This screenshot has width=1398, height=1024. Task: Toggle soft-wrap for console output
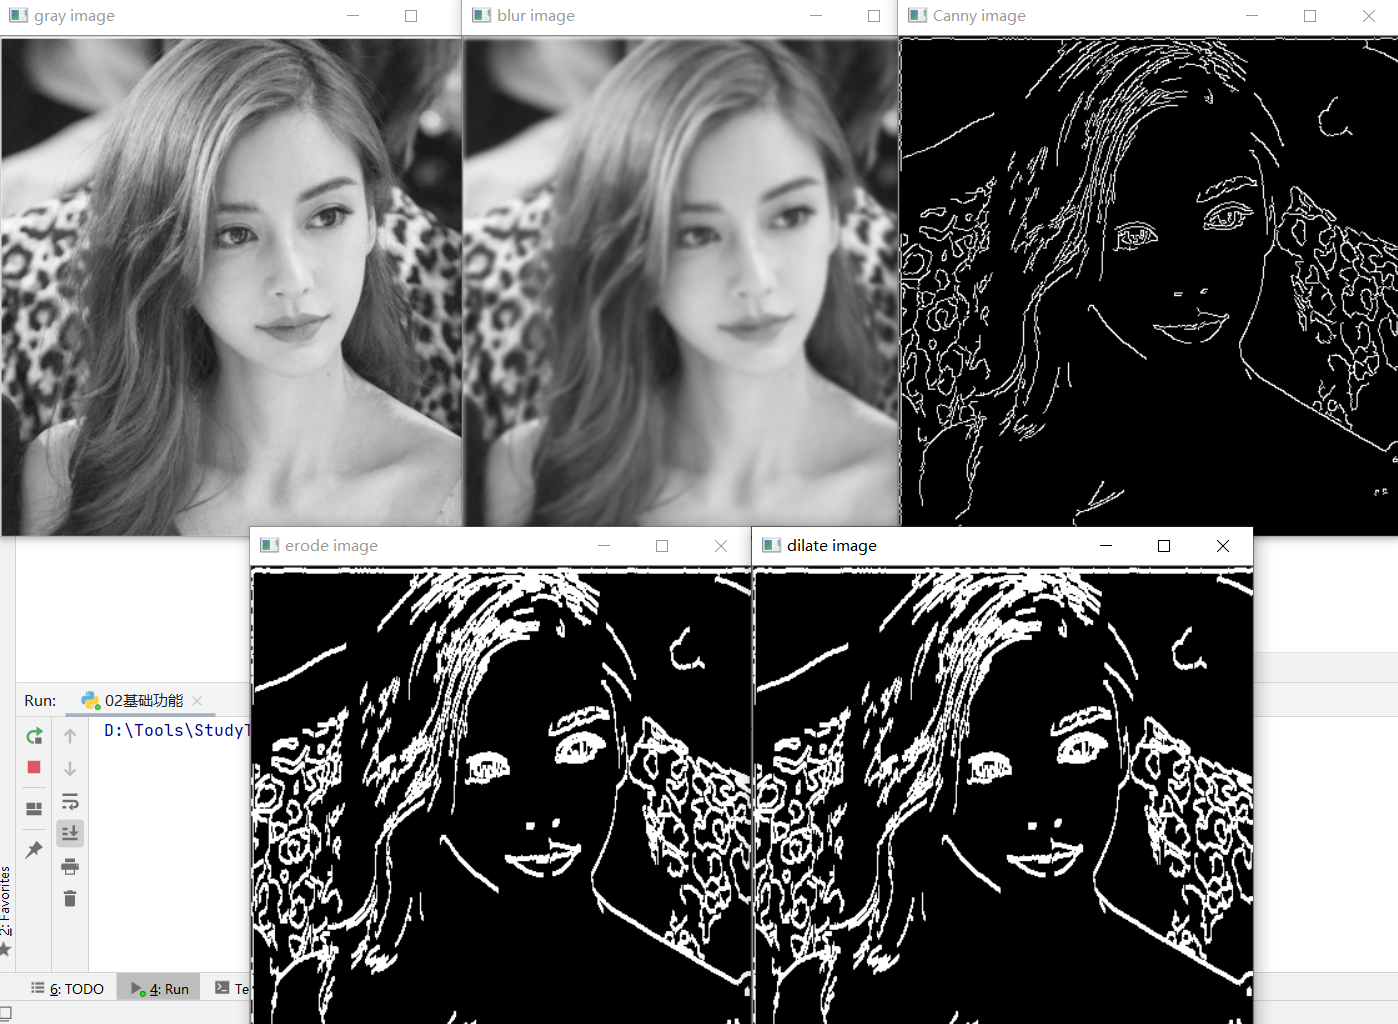click(70, 801)
